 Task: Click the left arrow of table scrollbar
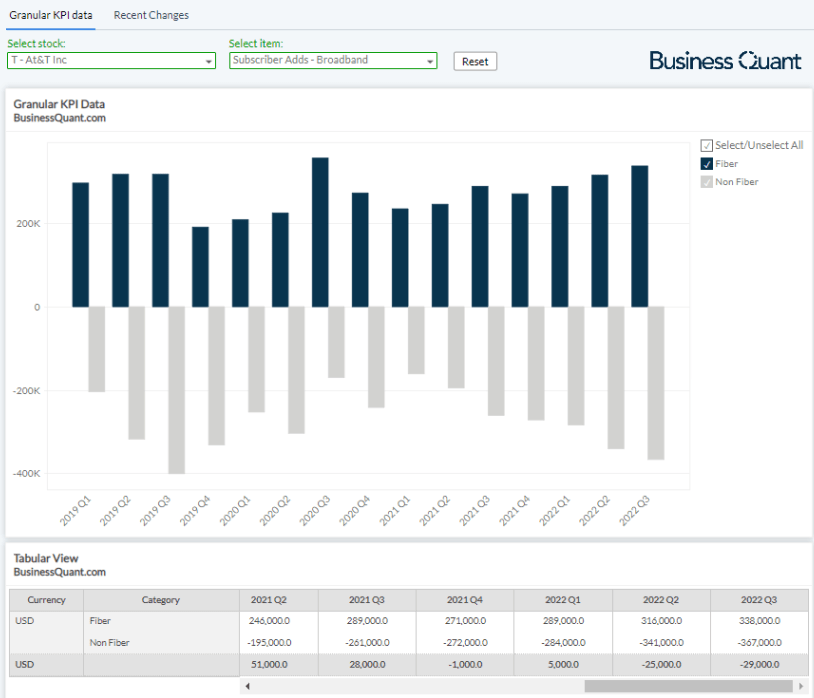click(x=248, y=686)
